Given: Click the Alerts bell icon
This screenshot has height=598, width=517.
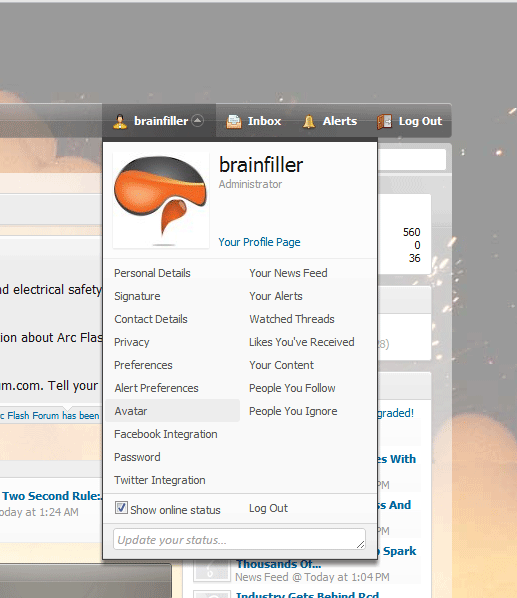Looking at the screenshot, I should pos(309,122).
